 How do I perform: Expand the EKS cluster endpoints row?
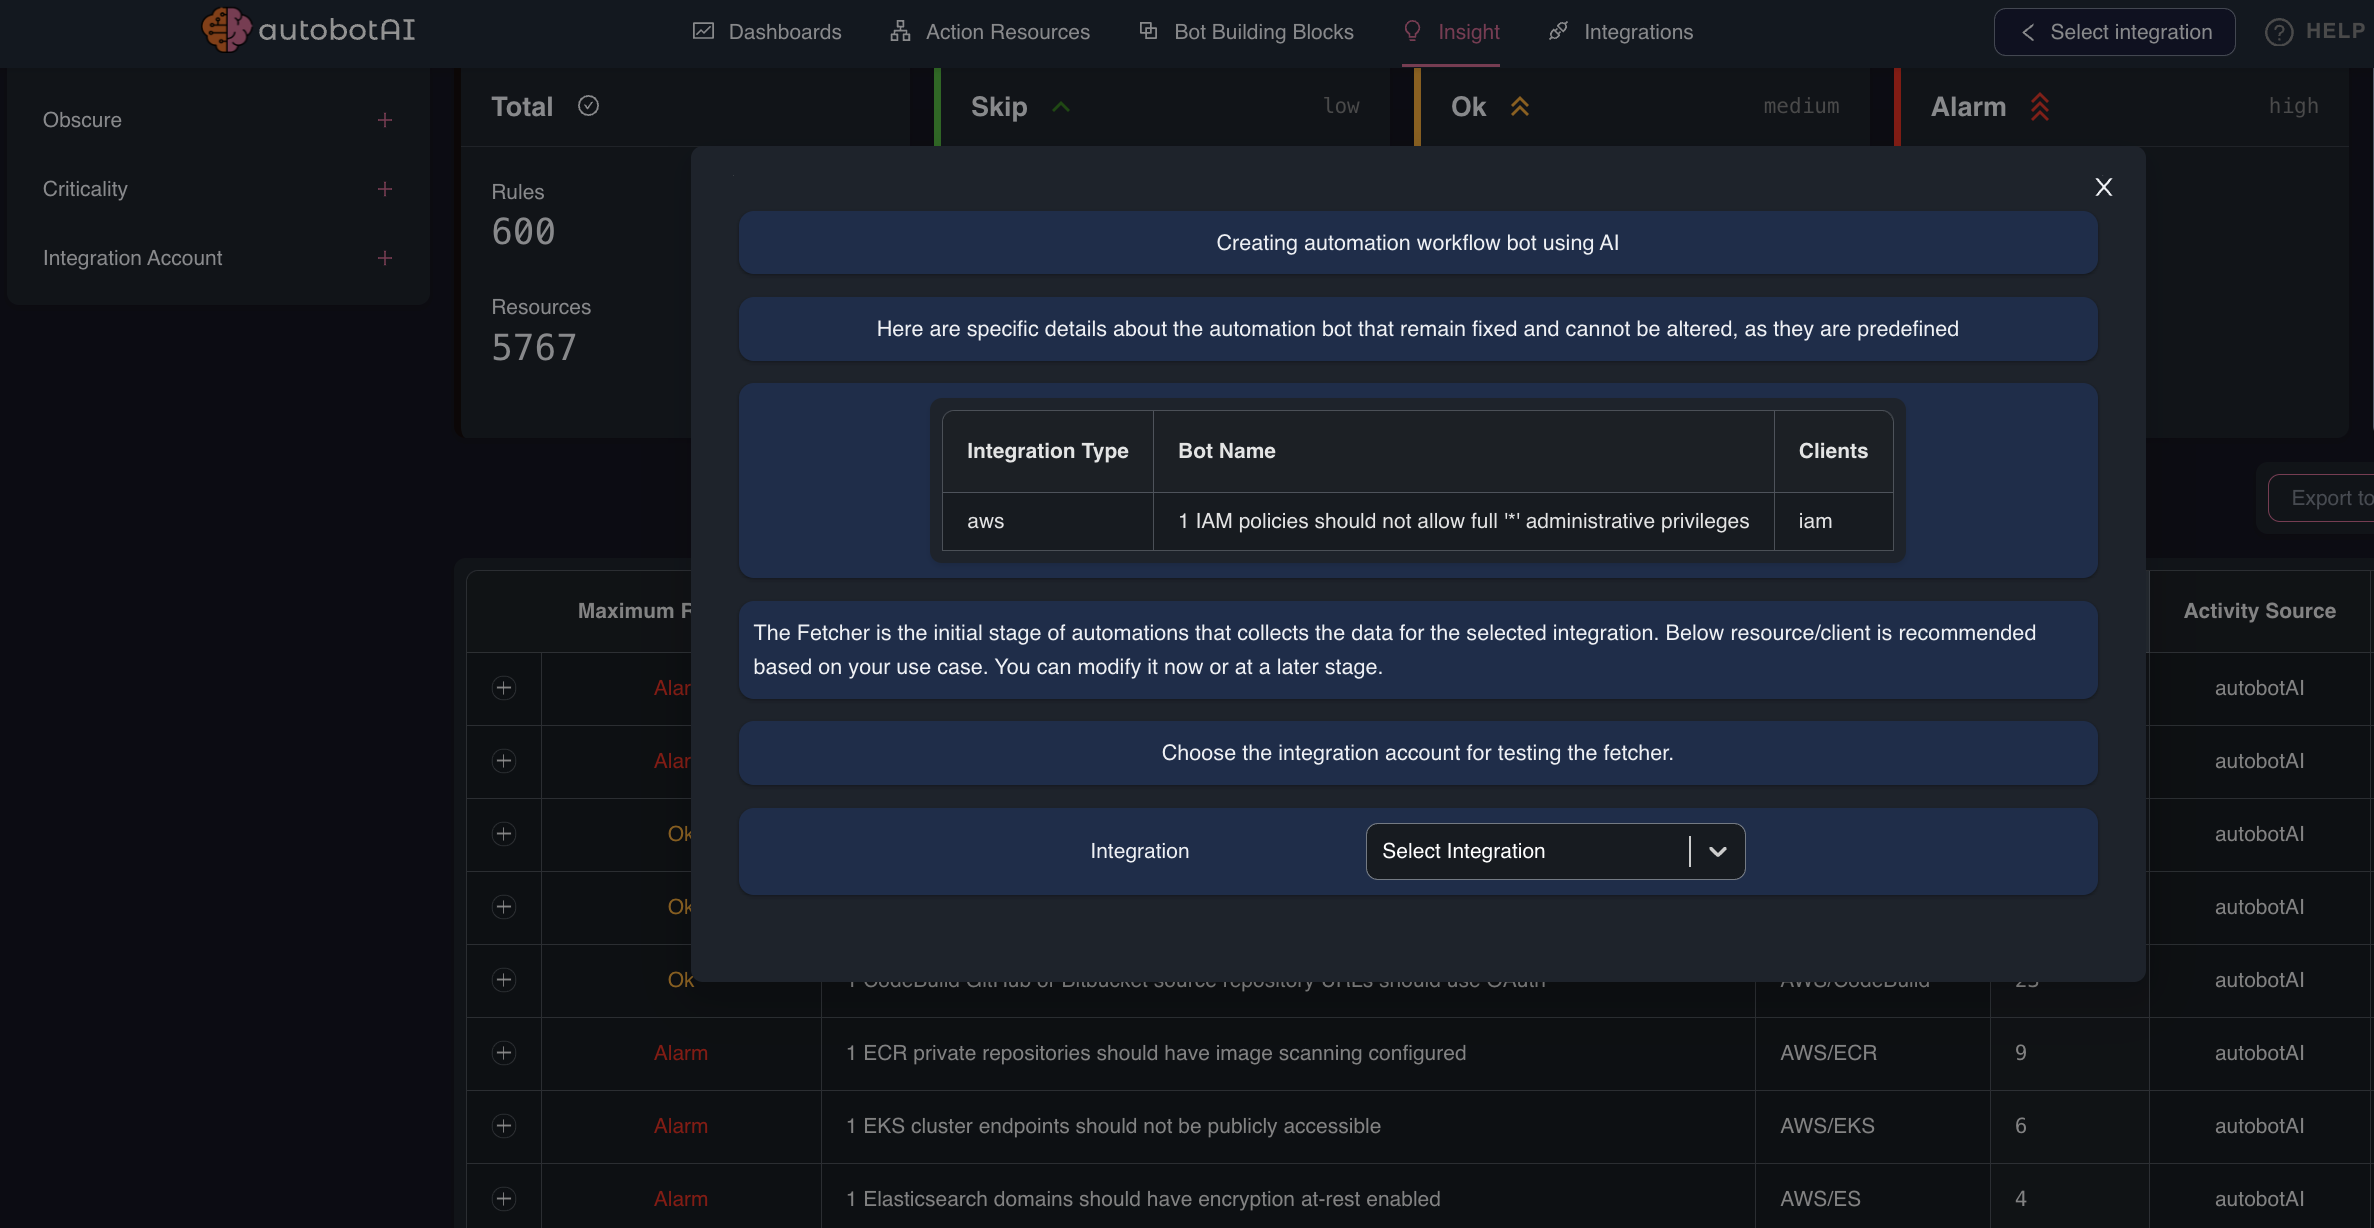[504, 1126]
